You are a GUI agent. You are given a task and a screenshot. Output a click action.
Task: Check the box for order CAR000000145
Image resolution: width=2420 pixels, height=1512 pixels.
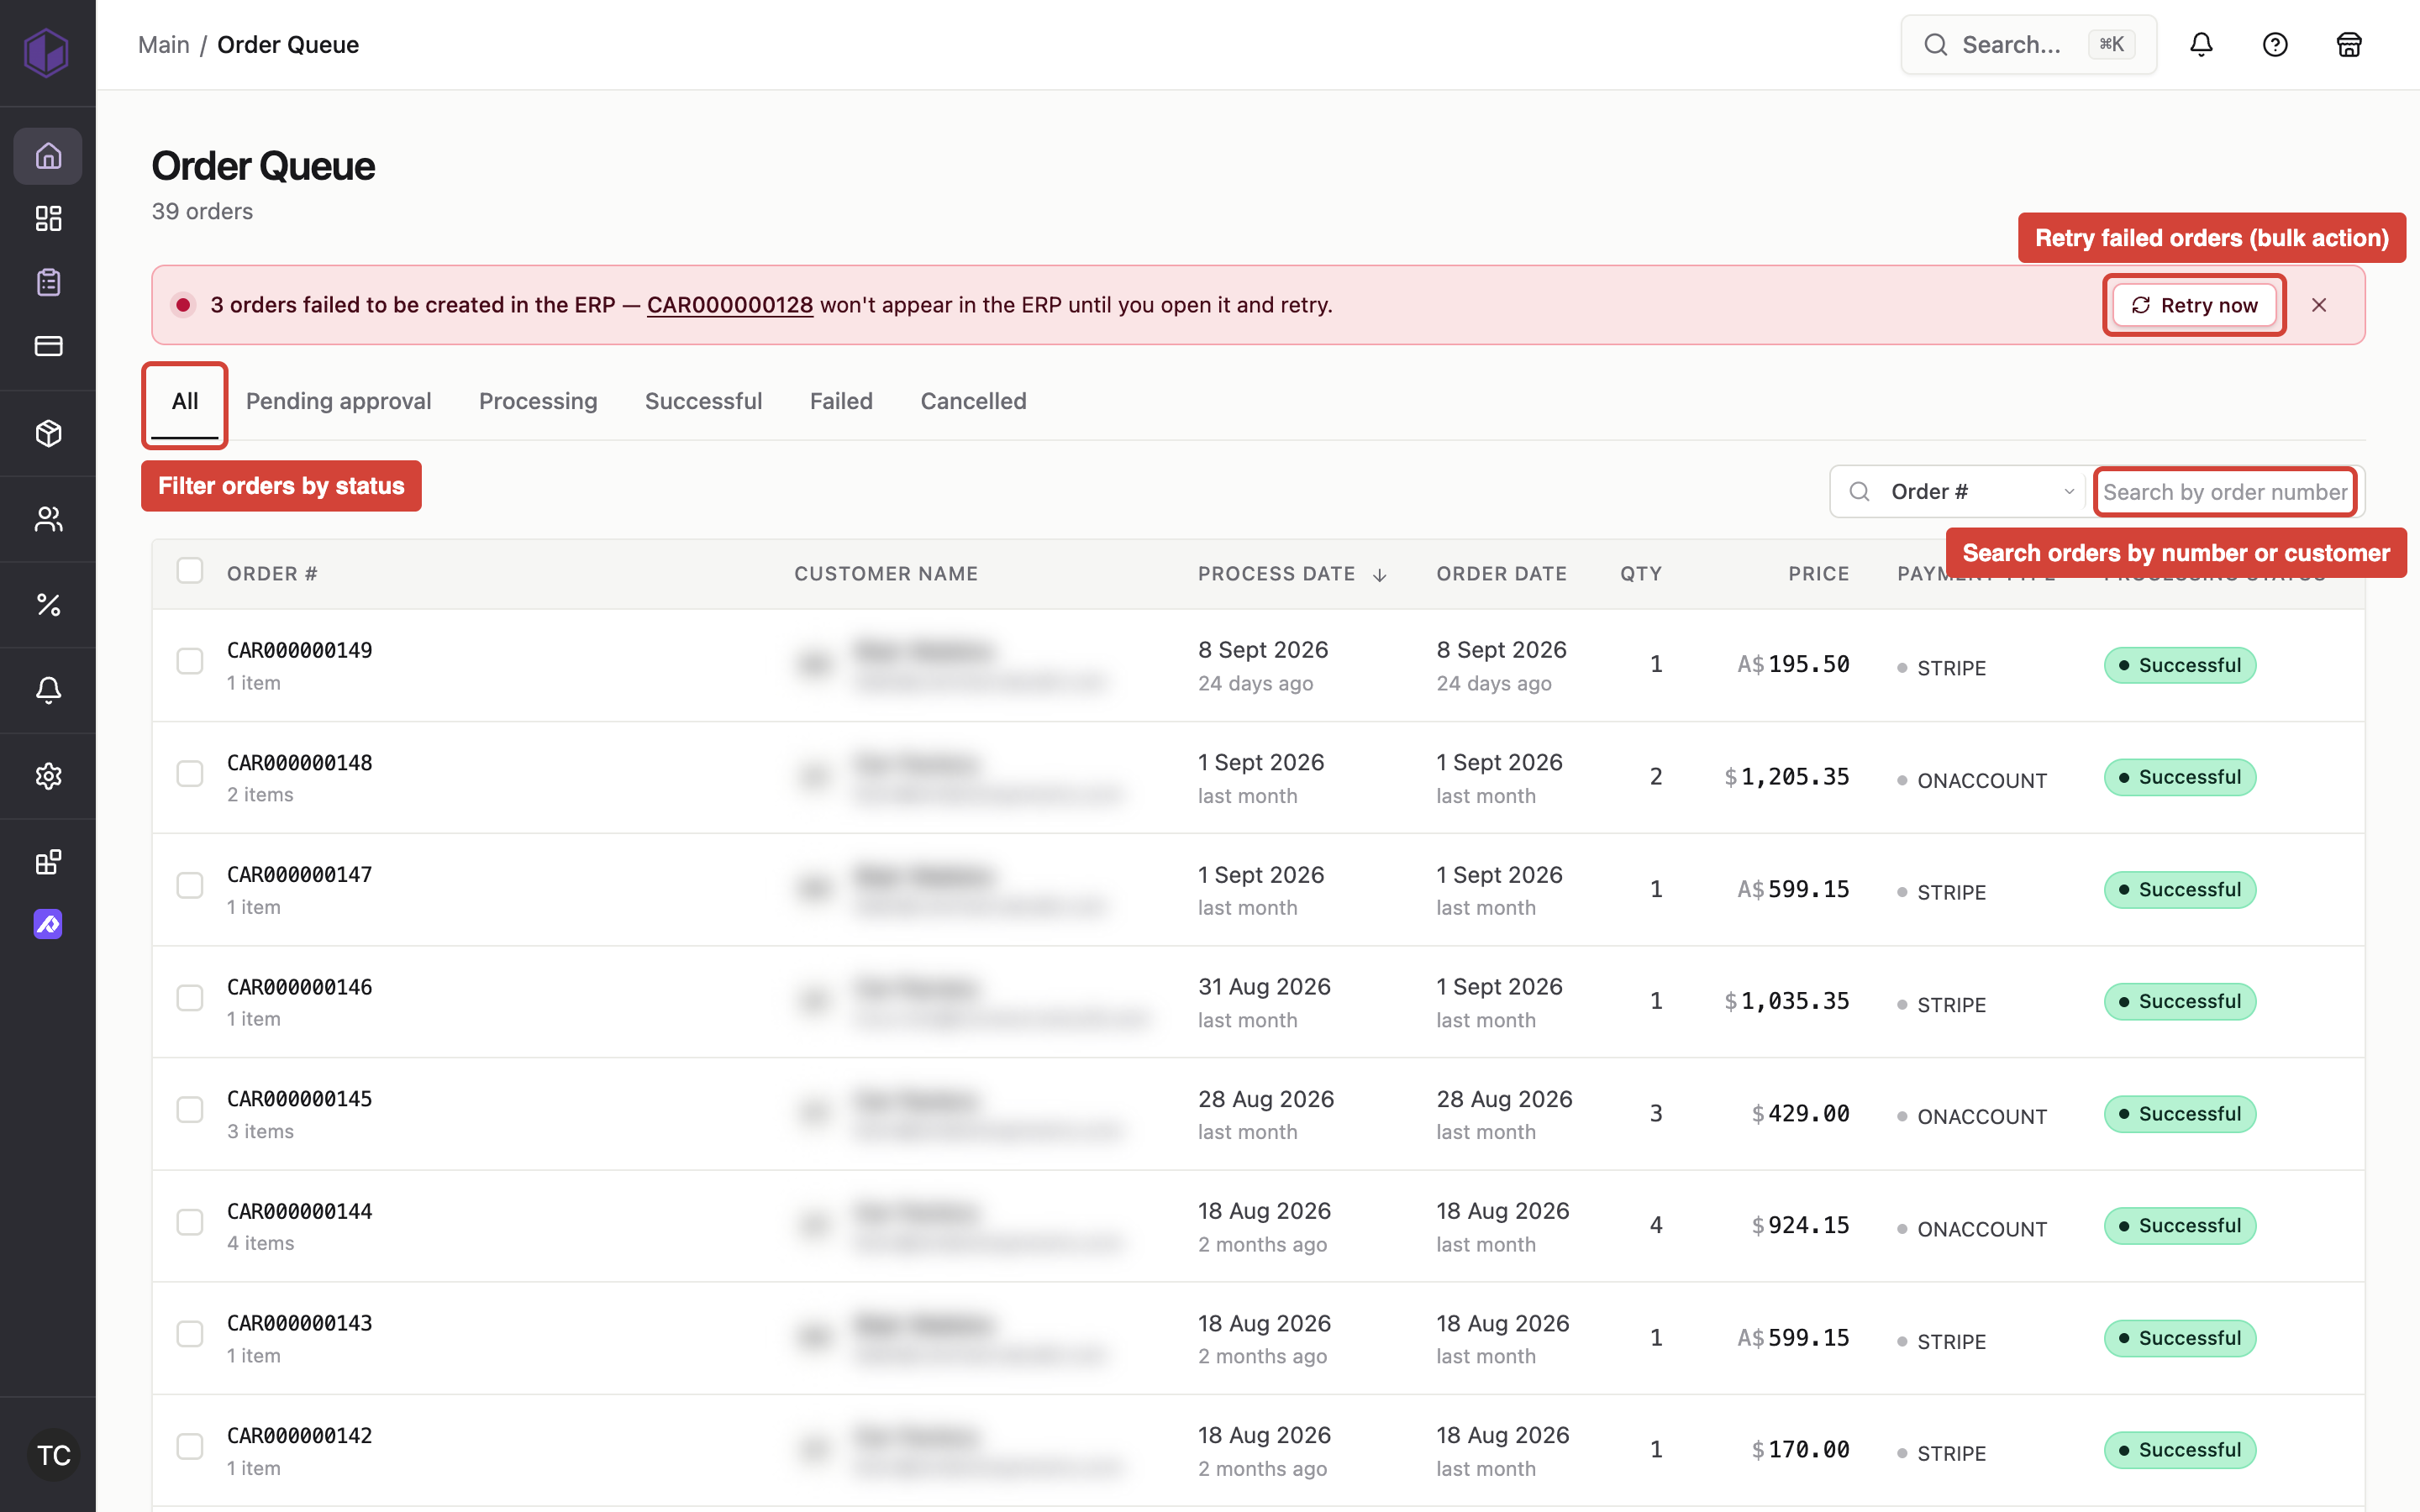190,1110
